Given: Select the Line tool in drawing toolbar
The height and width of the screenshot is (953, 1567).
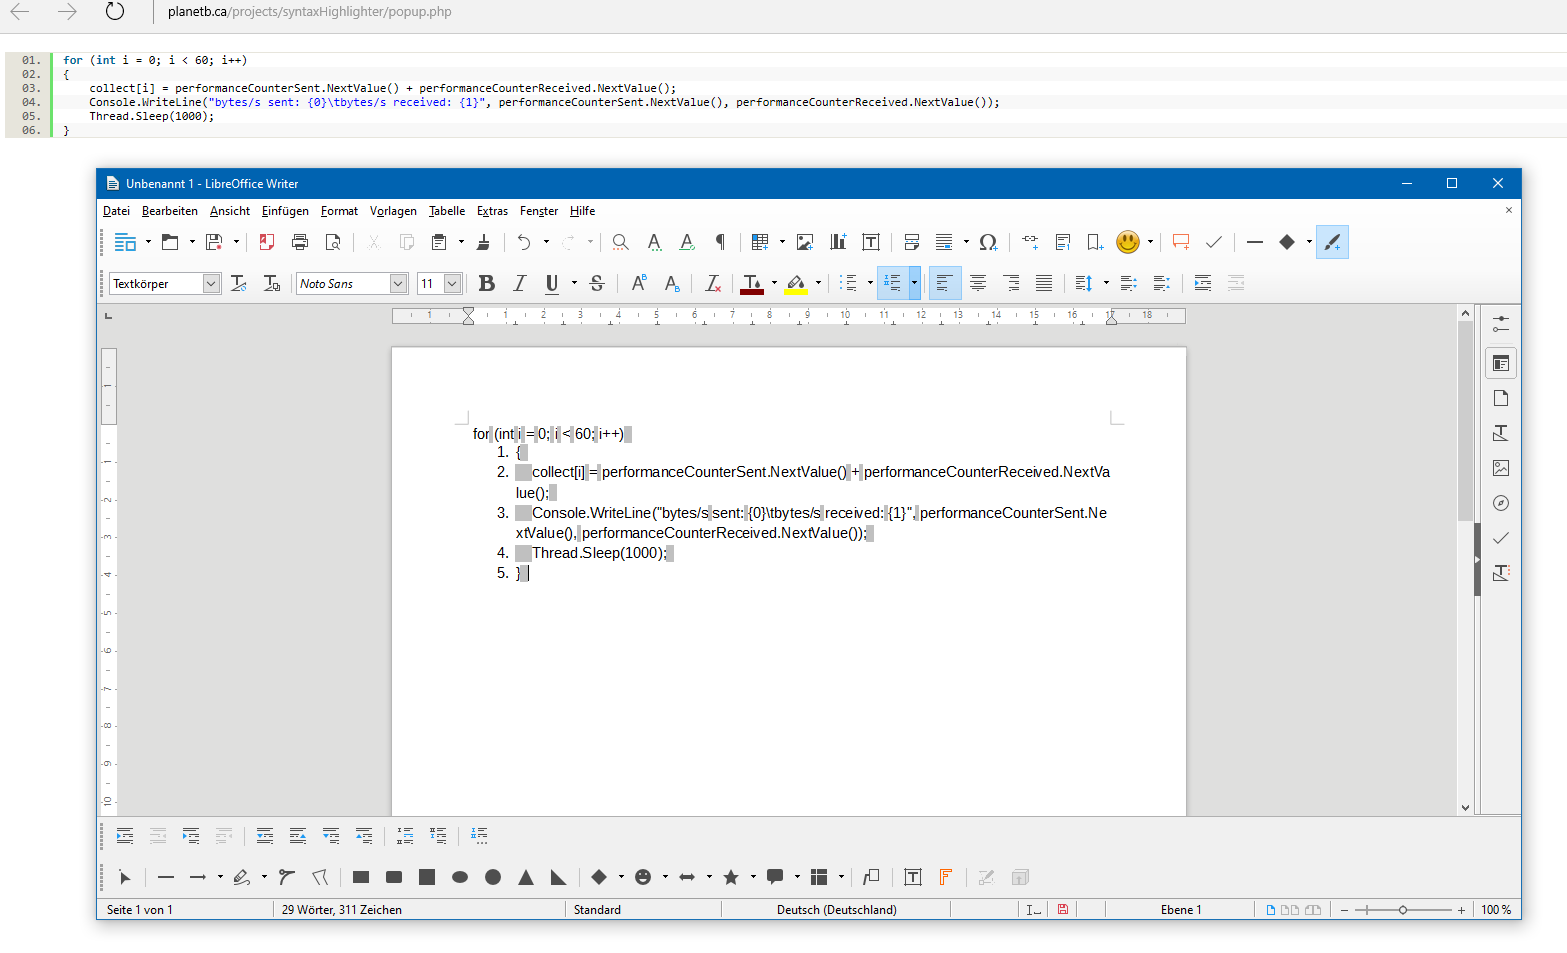Looking at the screenshot, I should point(166,877).
